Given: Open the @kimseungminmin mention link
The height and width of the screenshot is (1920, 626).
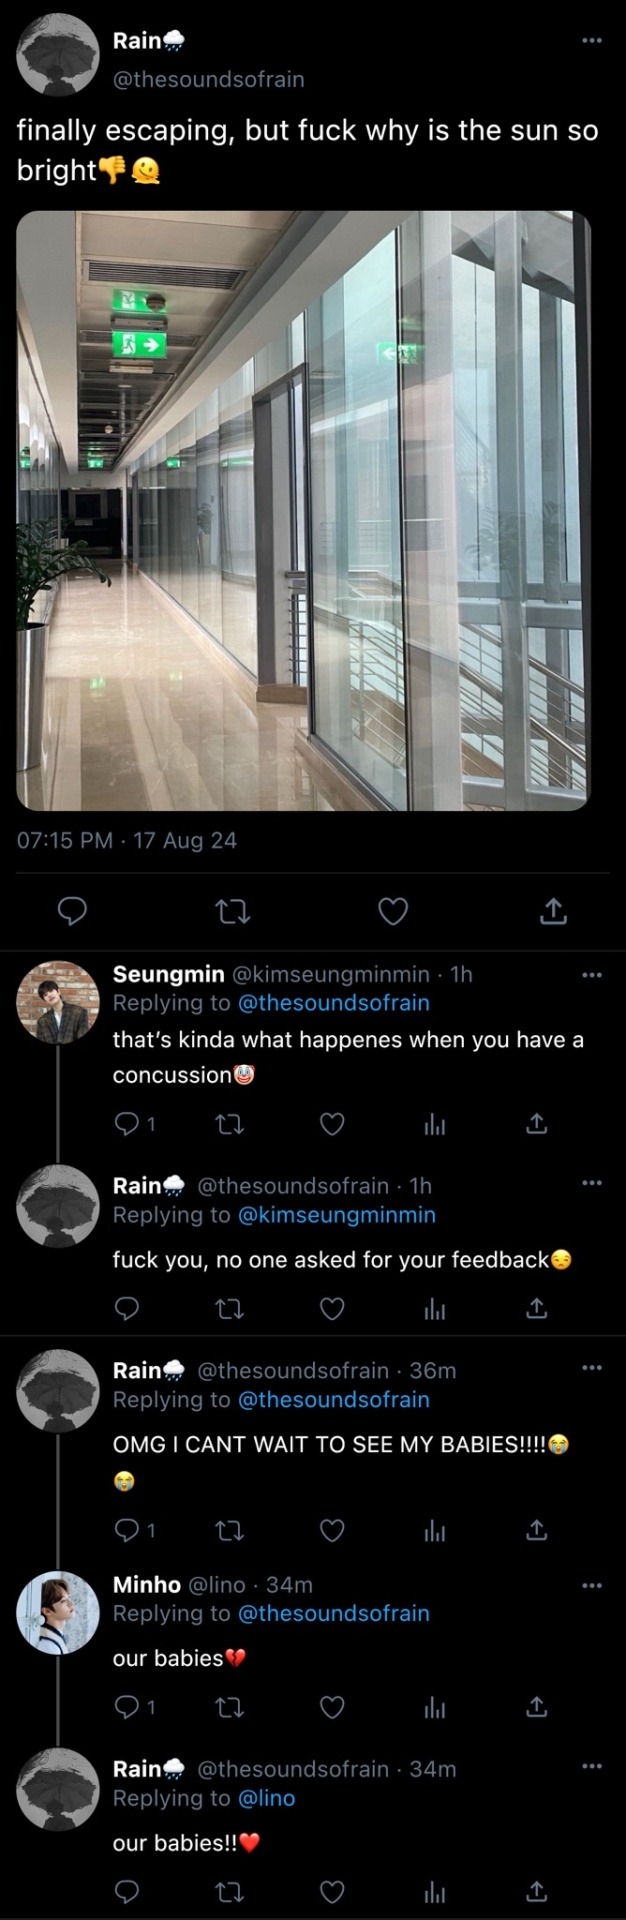Looking at the screenshot, I should point(337,1215).
